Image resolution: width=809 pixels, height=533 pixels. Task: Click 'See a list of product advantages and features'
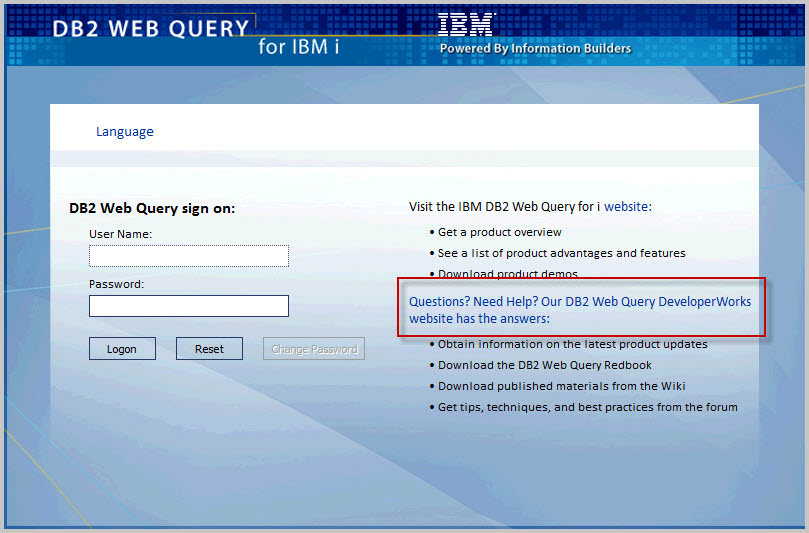click(x=562, y=253)
